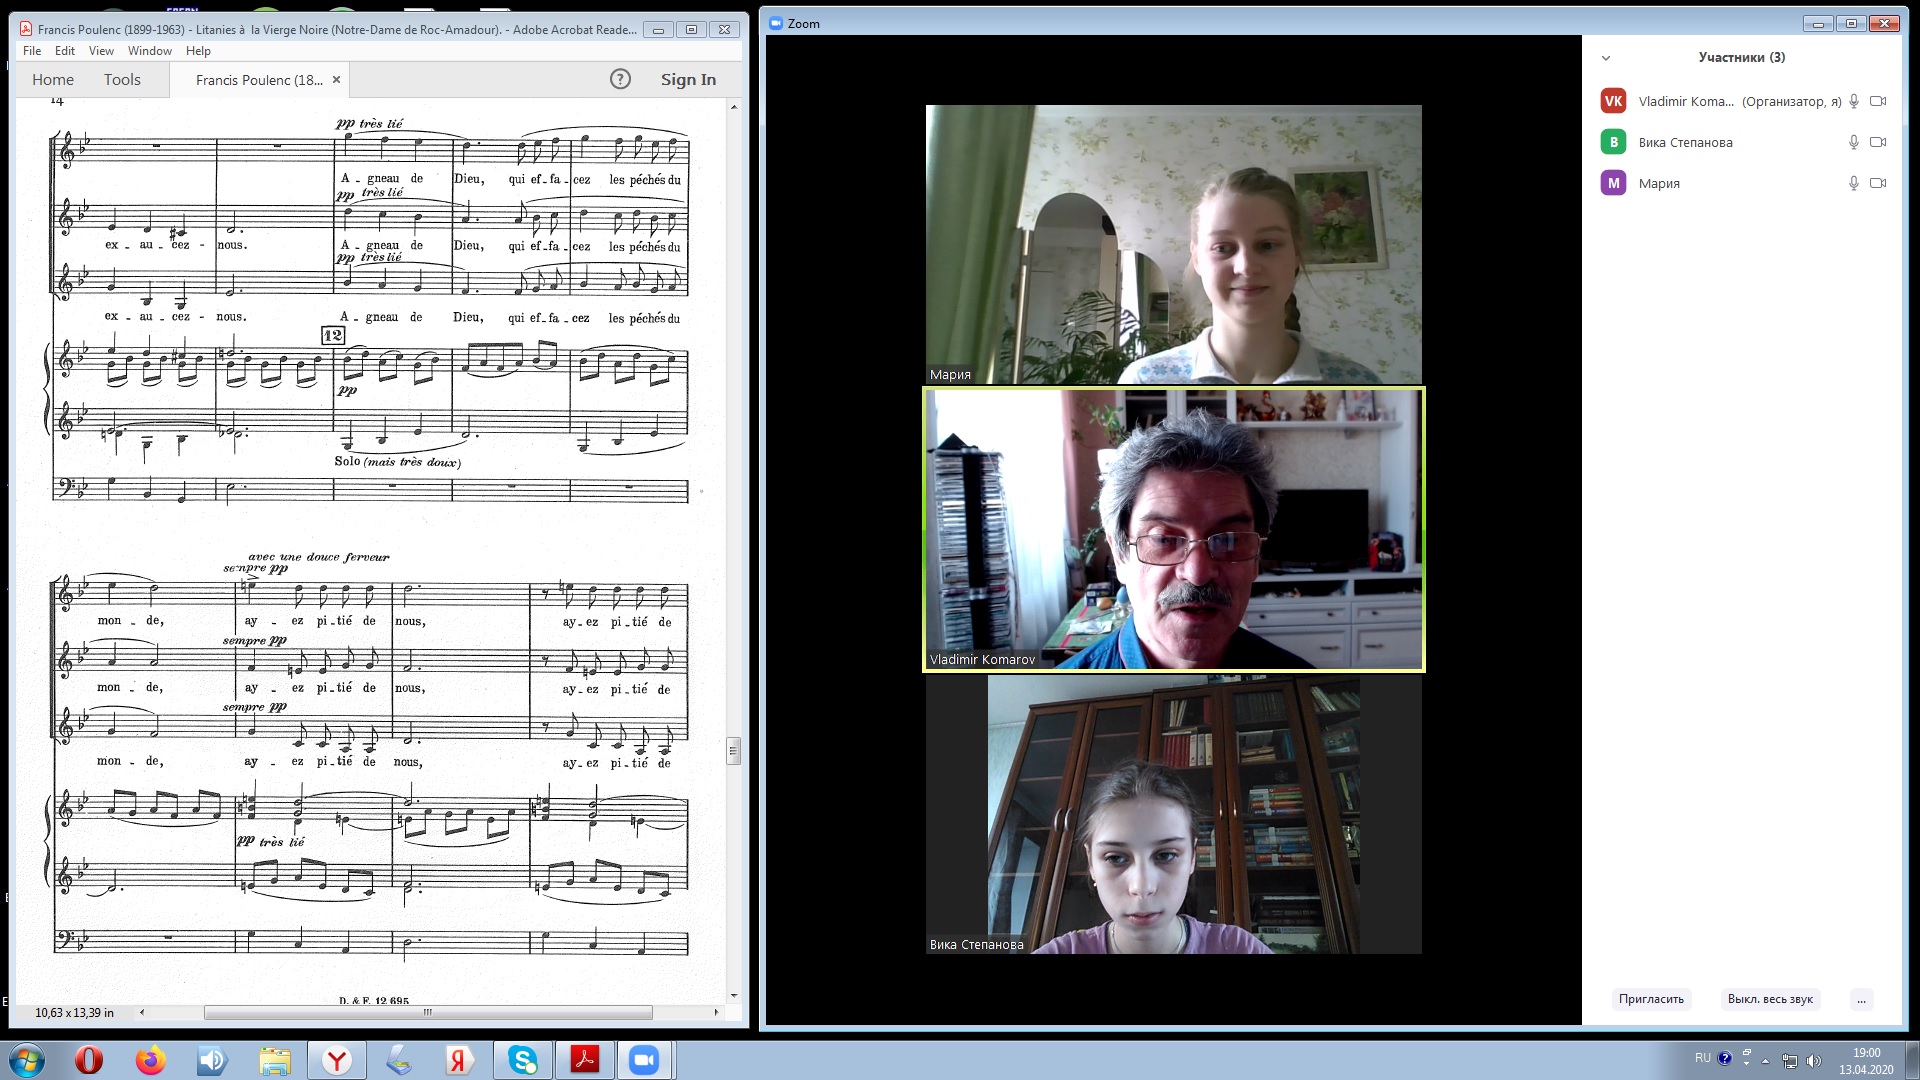Screen dimensions: 1920x1080
Task: Open the Window menu in Acrobat
Action: [150, 51]
